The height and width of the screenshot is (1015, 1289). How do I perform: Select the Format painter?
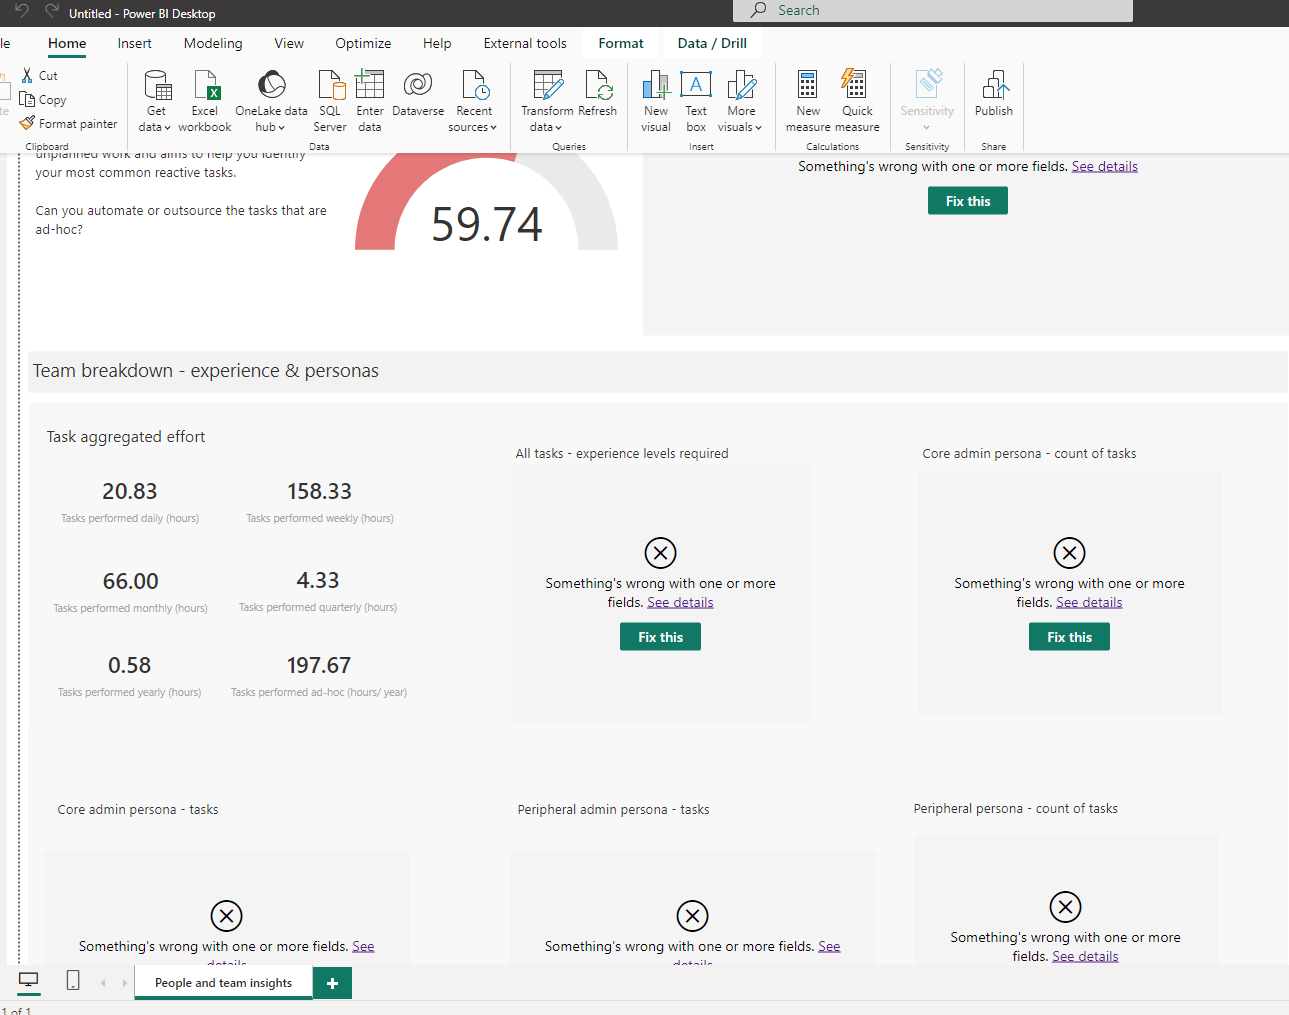click(68, 123)
